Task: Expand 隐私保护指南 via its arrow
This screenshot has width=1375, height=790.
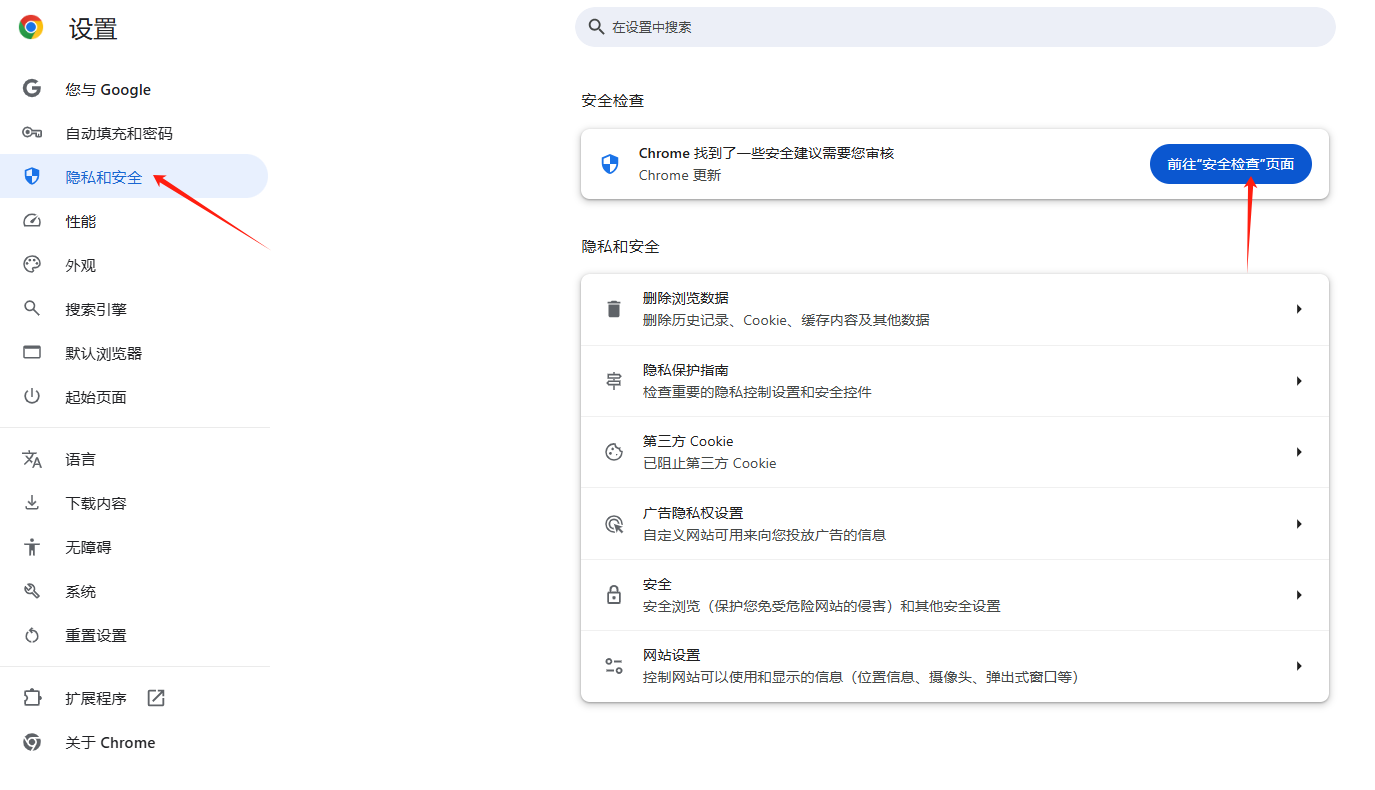Action: 1299,381
